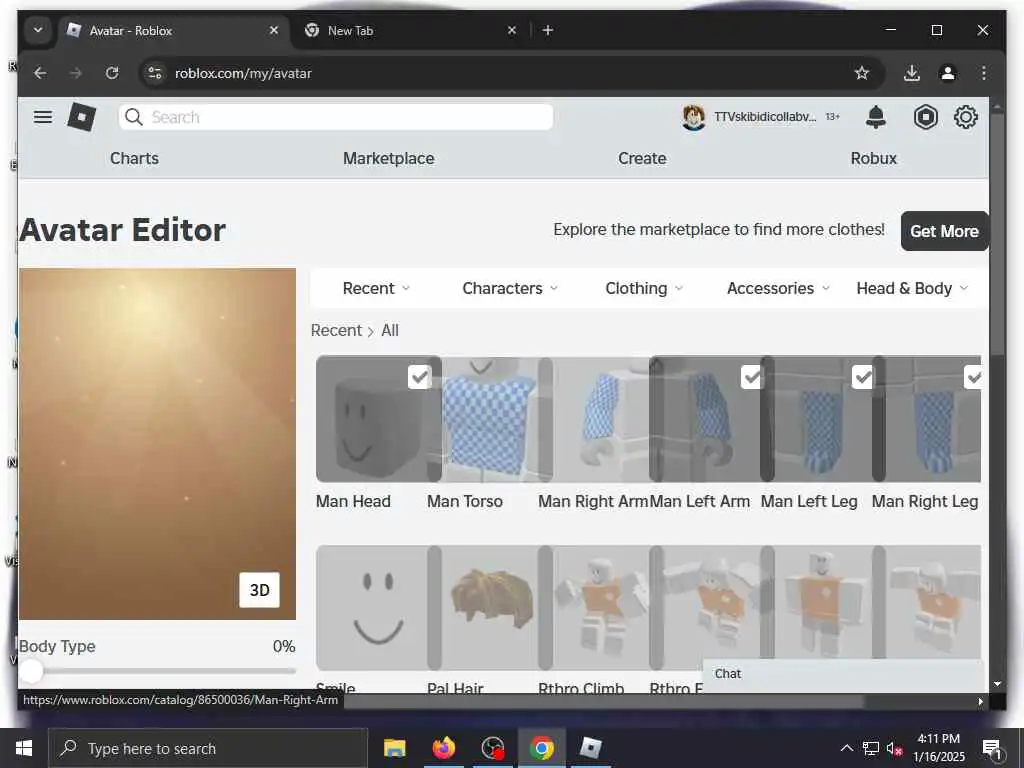Viewport: 1024px width, 768px height.
Task: Click the browser address bar URL
Action: [x=243, y=73]
